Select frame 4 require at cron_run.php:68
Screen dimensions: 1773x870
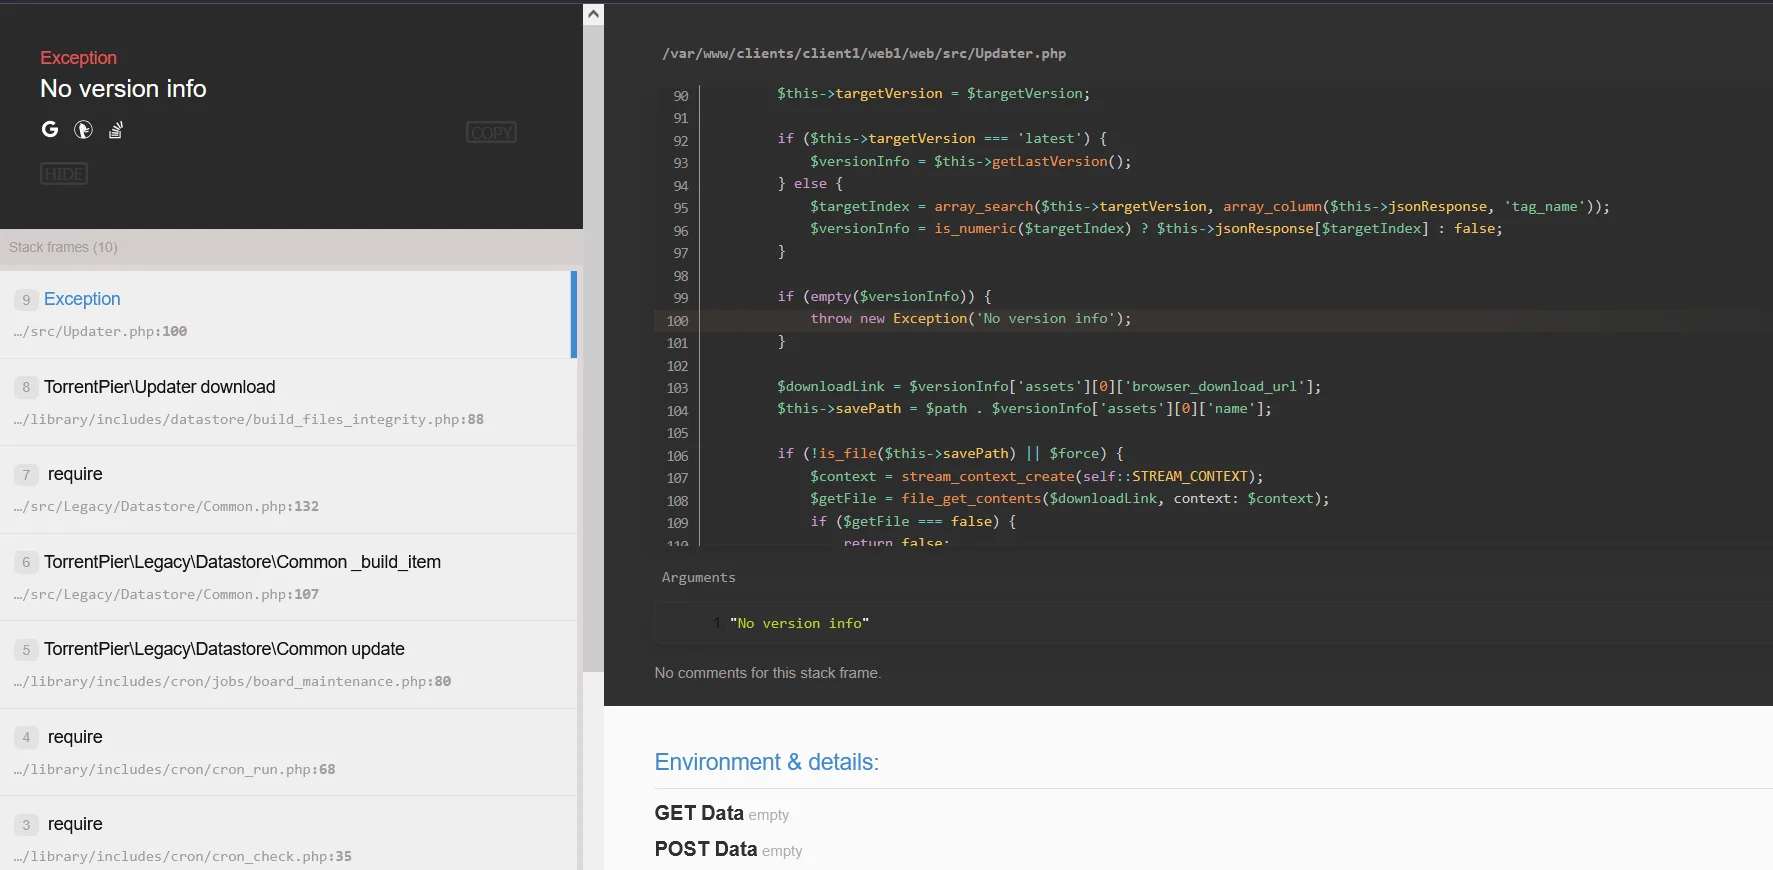pyautogui.click(x=288, y=752)
